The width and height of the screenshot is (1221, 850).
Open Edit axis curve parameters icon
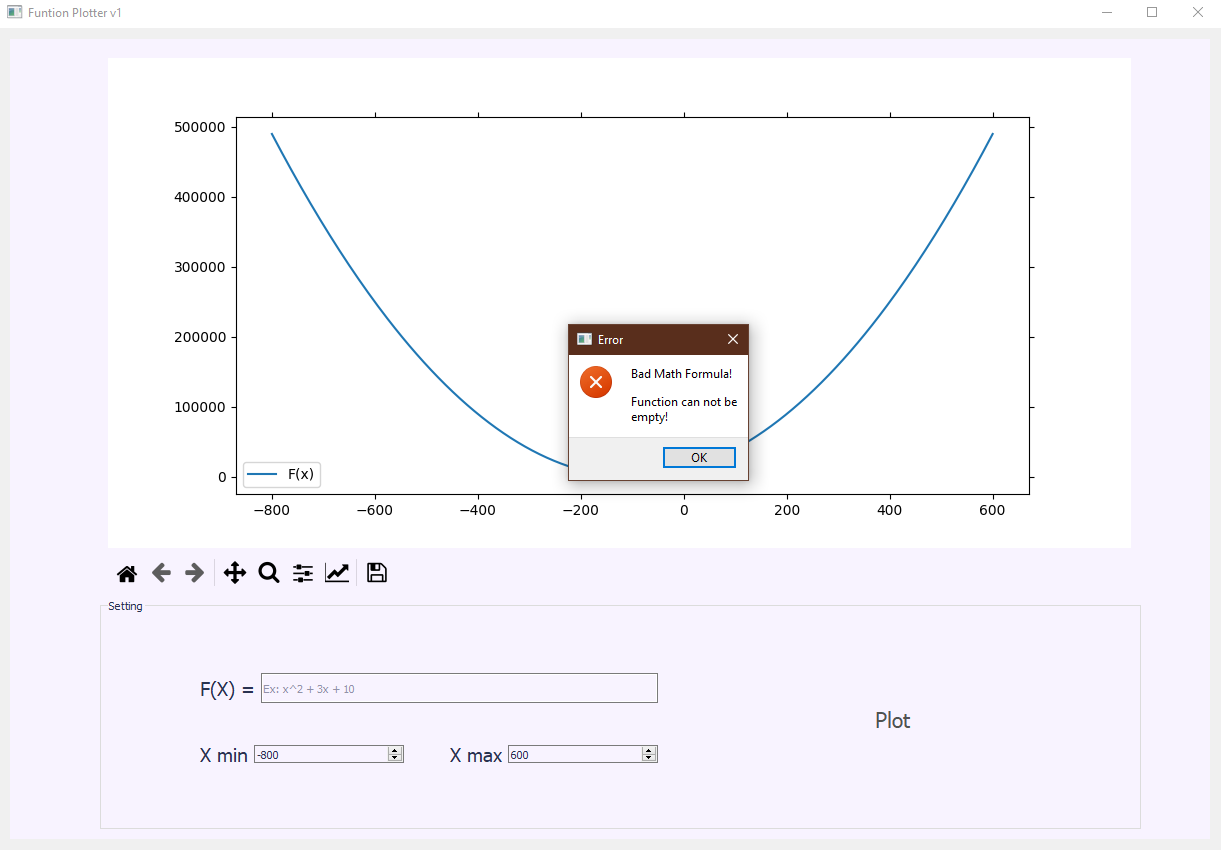coord(337,573)
